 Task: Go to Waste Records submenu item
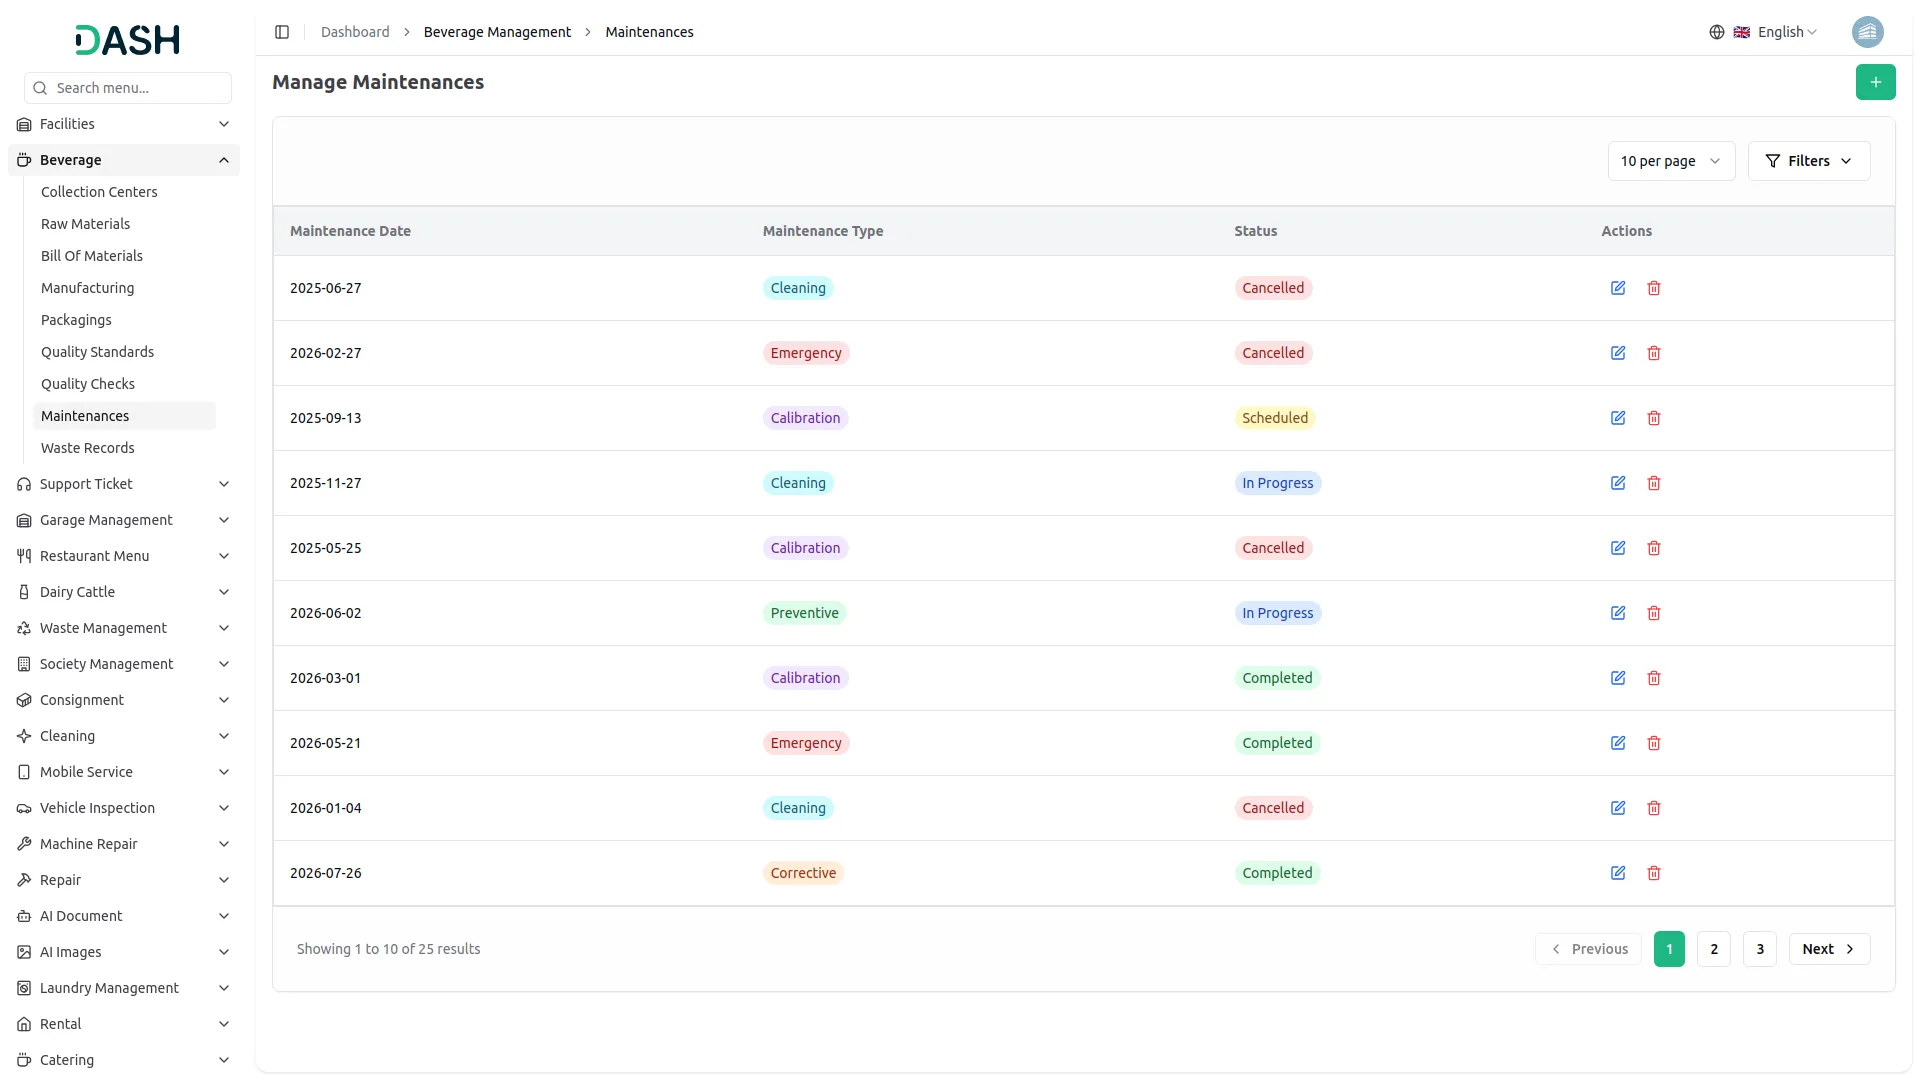pyautogui.click(x=88, y=448)
